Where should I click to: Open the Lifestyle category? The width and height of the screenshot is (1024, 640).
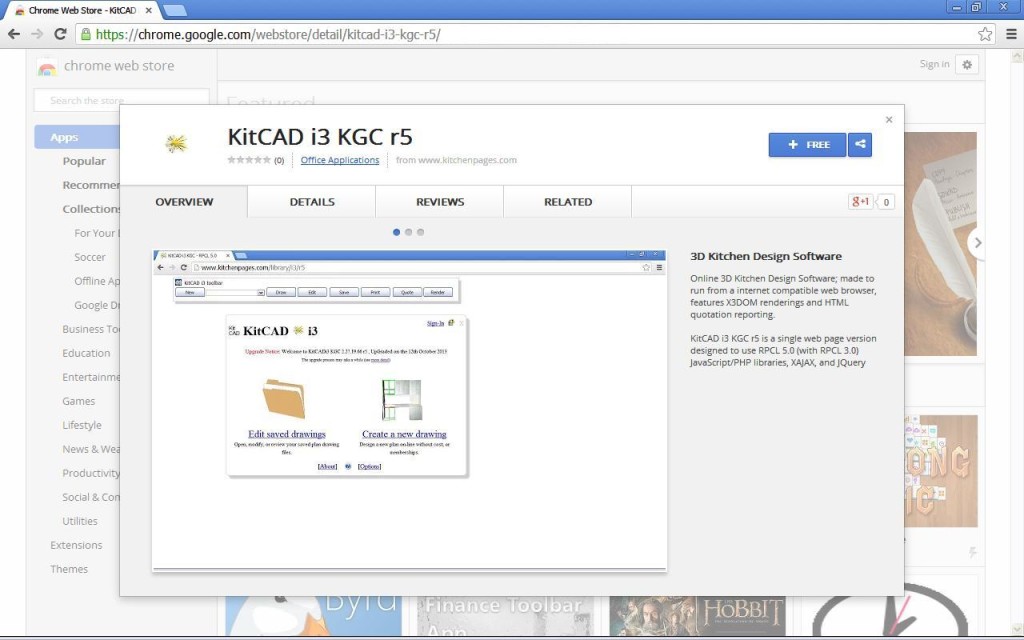click(x=82, y=425)
